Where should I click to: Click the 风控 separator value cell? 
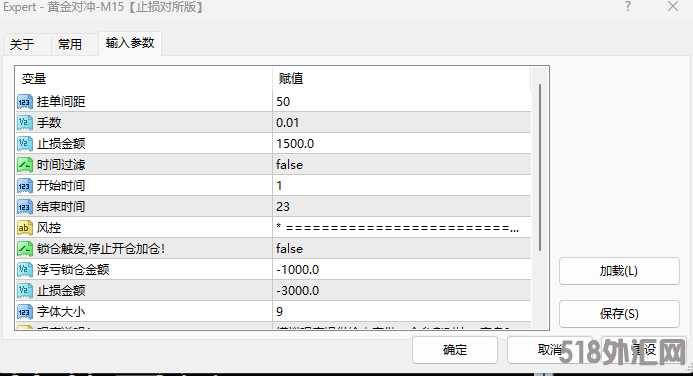click(402, 228)
